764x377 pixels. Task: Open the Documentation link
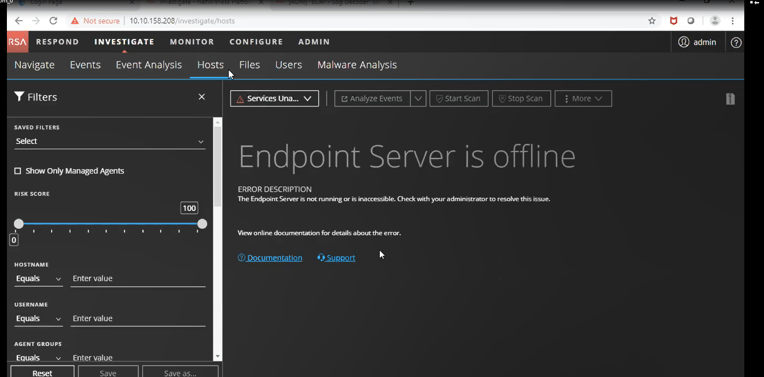[x=270, y=258]
